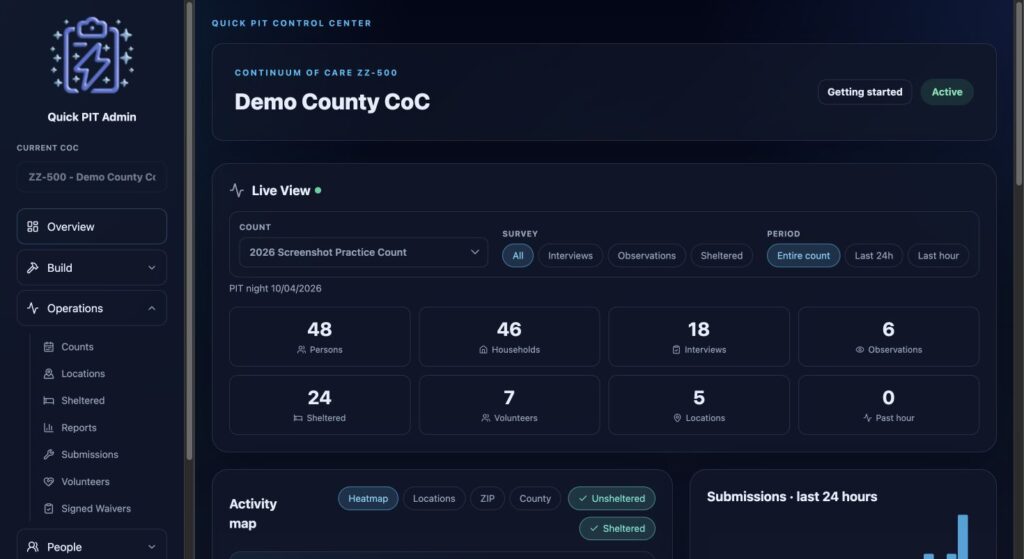Click the Persons stat people icon
Image resolution: width=1024 pixels, height=559 pixels.
pos(301,349)
